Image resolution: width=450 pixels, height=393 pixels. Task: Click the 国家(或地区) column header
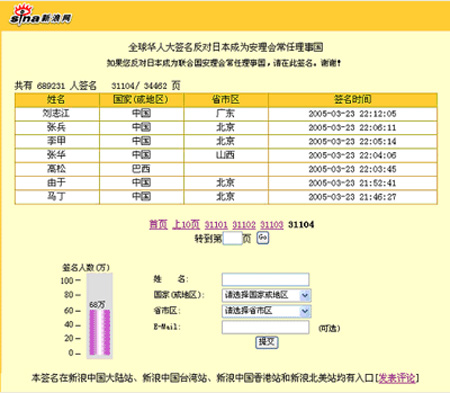[x=141, y=100]
